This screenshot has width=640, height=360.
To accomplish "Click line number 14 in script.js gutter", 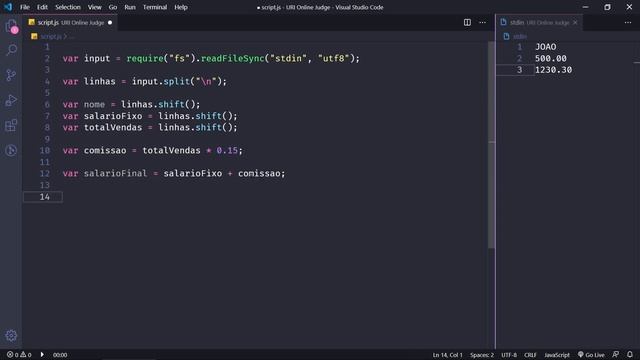I will point(45,197).
